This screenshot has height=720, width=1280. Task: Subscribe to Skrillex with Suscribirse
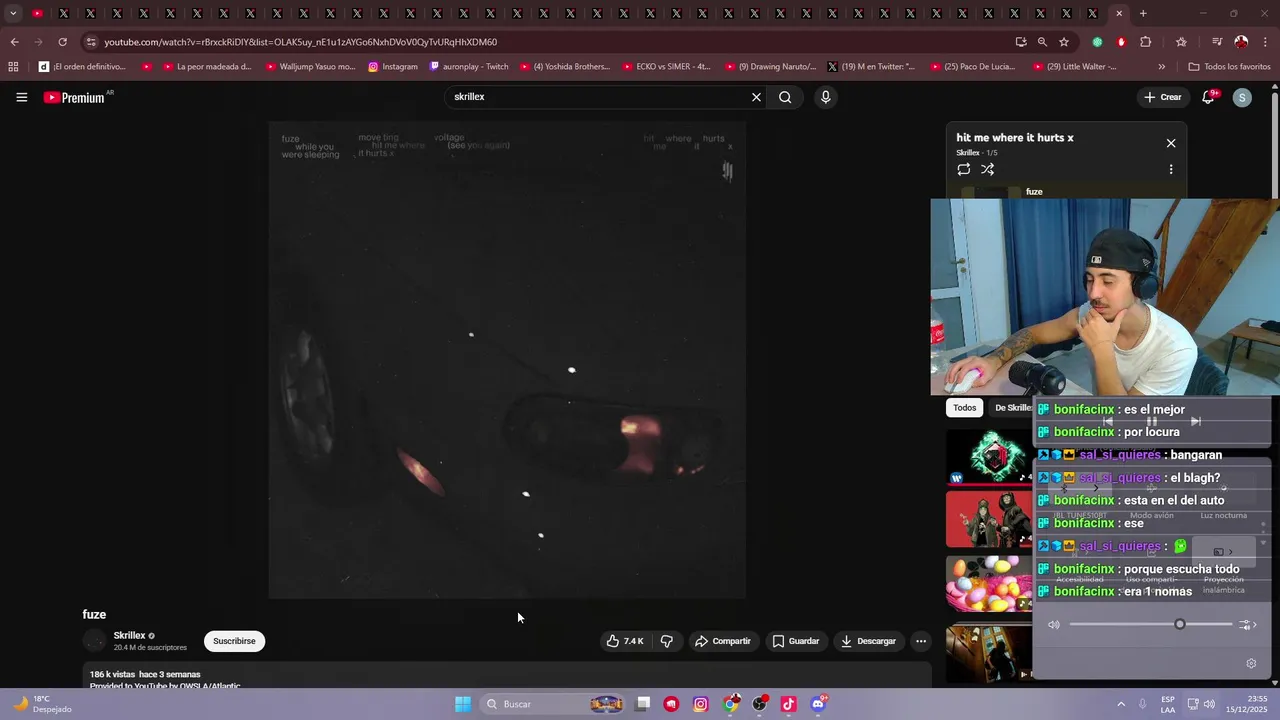(x=234, y=641)
